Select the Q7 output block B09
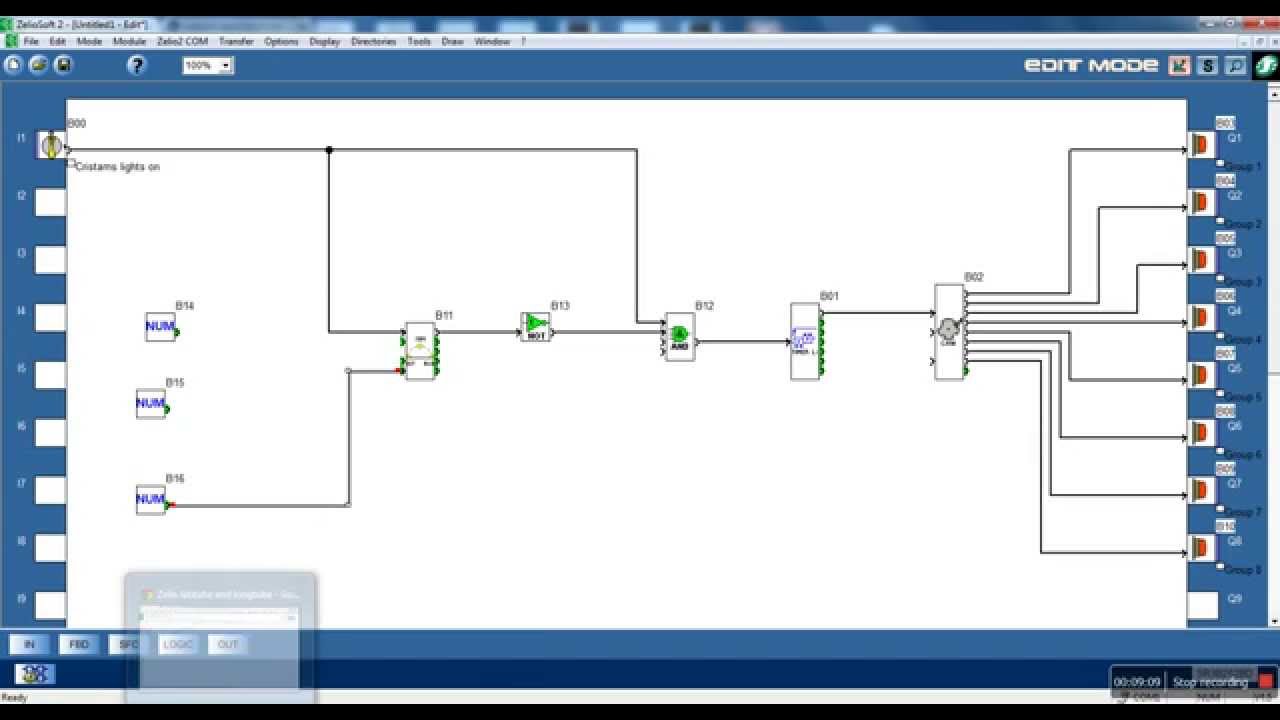Image resolution: width=1280 pixels, height=720 pixels. (x=1201, y=491)
